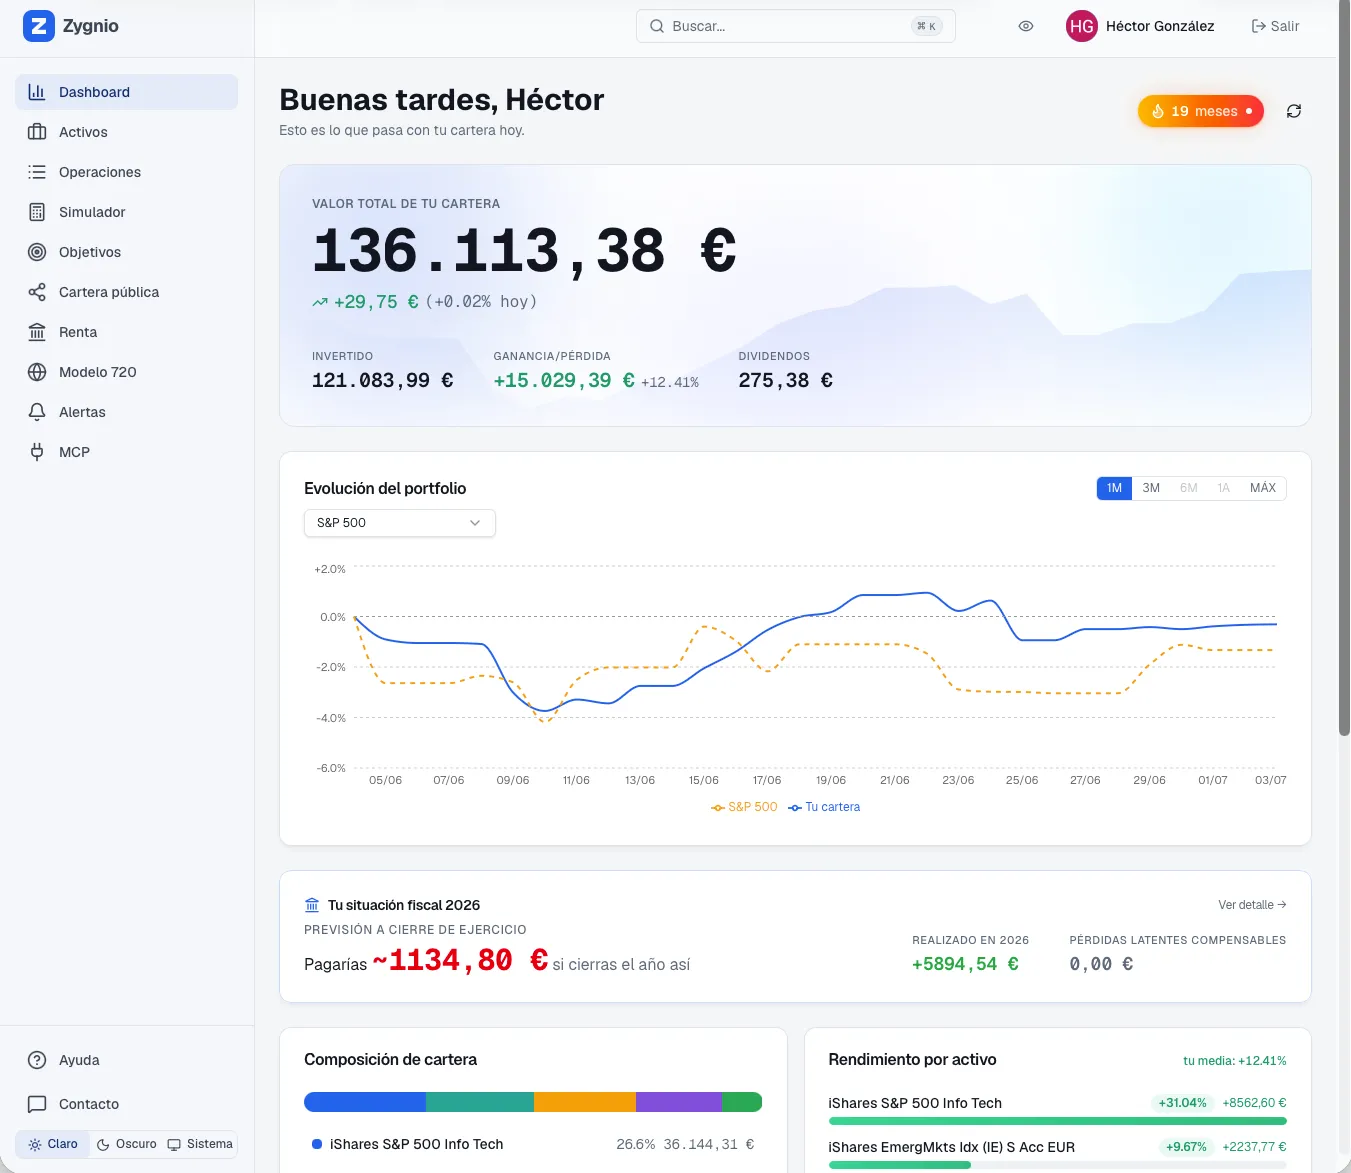This screenshot has width=1351, height=1173.
Task: Switch to Oscuro dark theme
Action: (x=126, y=1144)
